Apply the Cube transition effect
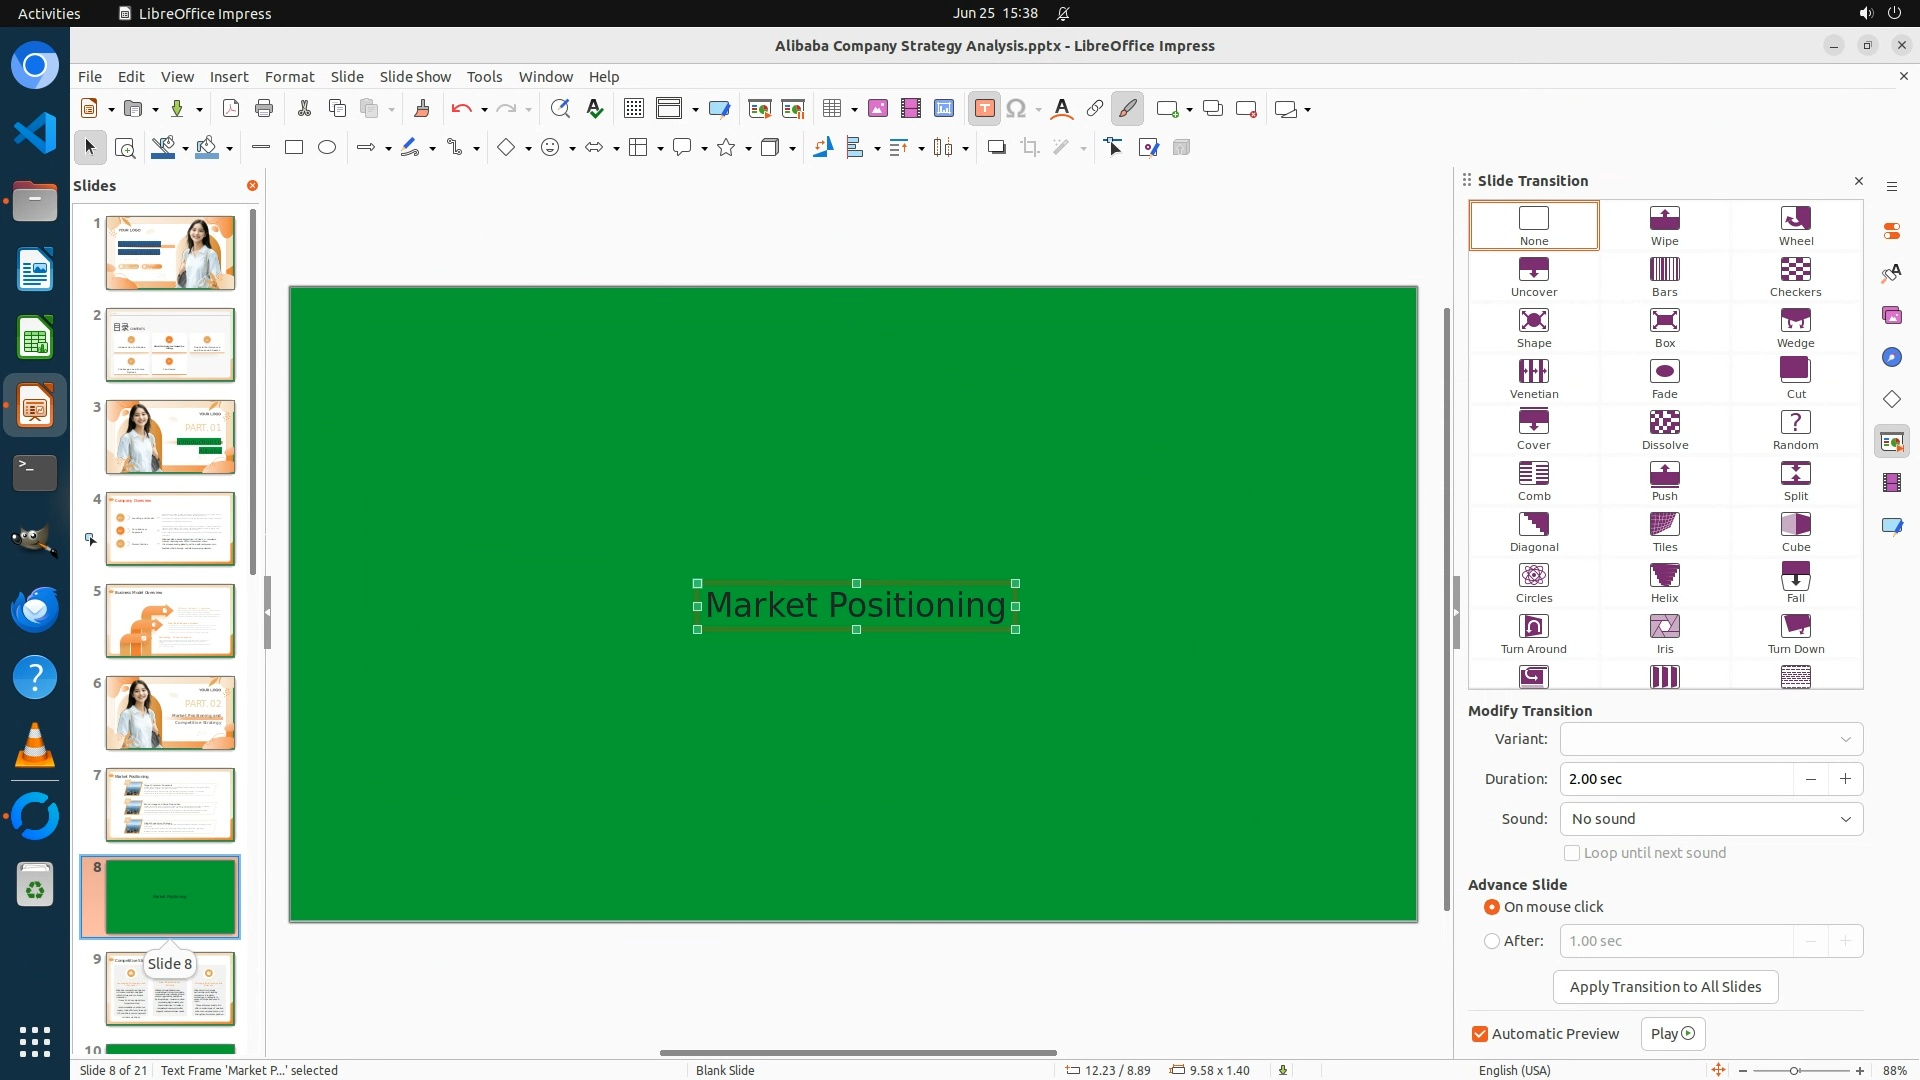 (1795, 531)
